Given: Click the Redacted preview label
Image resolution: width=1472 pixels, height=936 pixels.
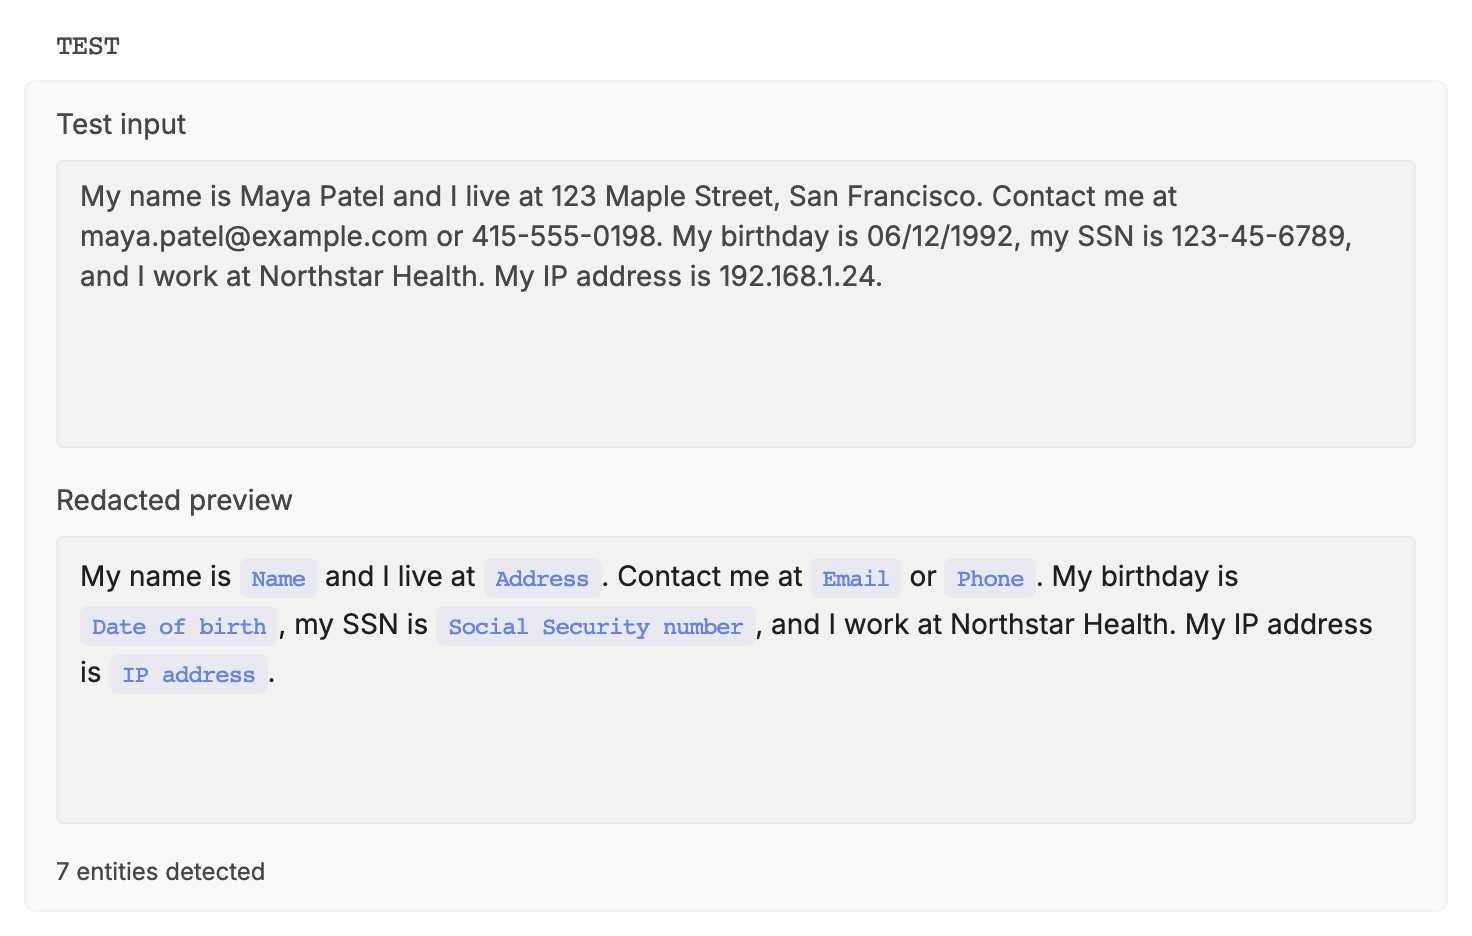Looking at the screenshot, I should (x=174, y=500).
